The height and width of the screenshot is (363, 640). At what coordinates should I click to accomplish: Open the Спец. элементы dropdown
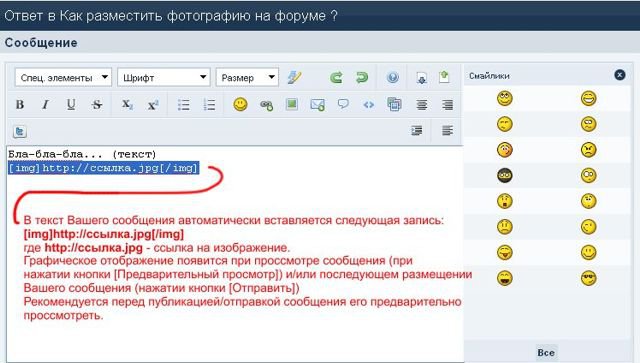tap(63, 77)
